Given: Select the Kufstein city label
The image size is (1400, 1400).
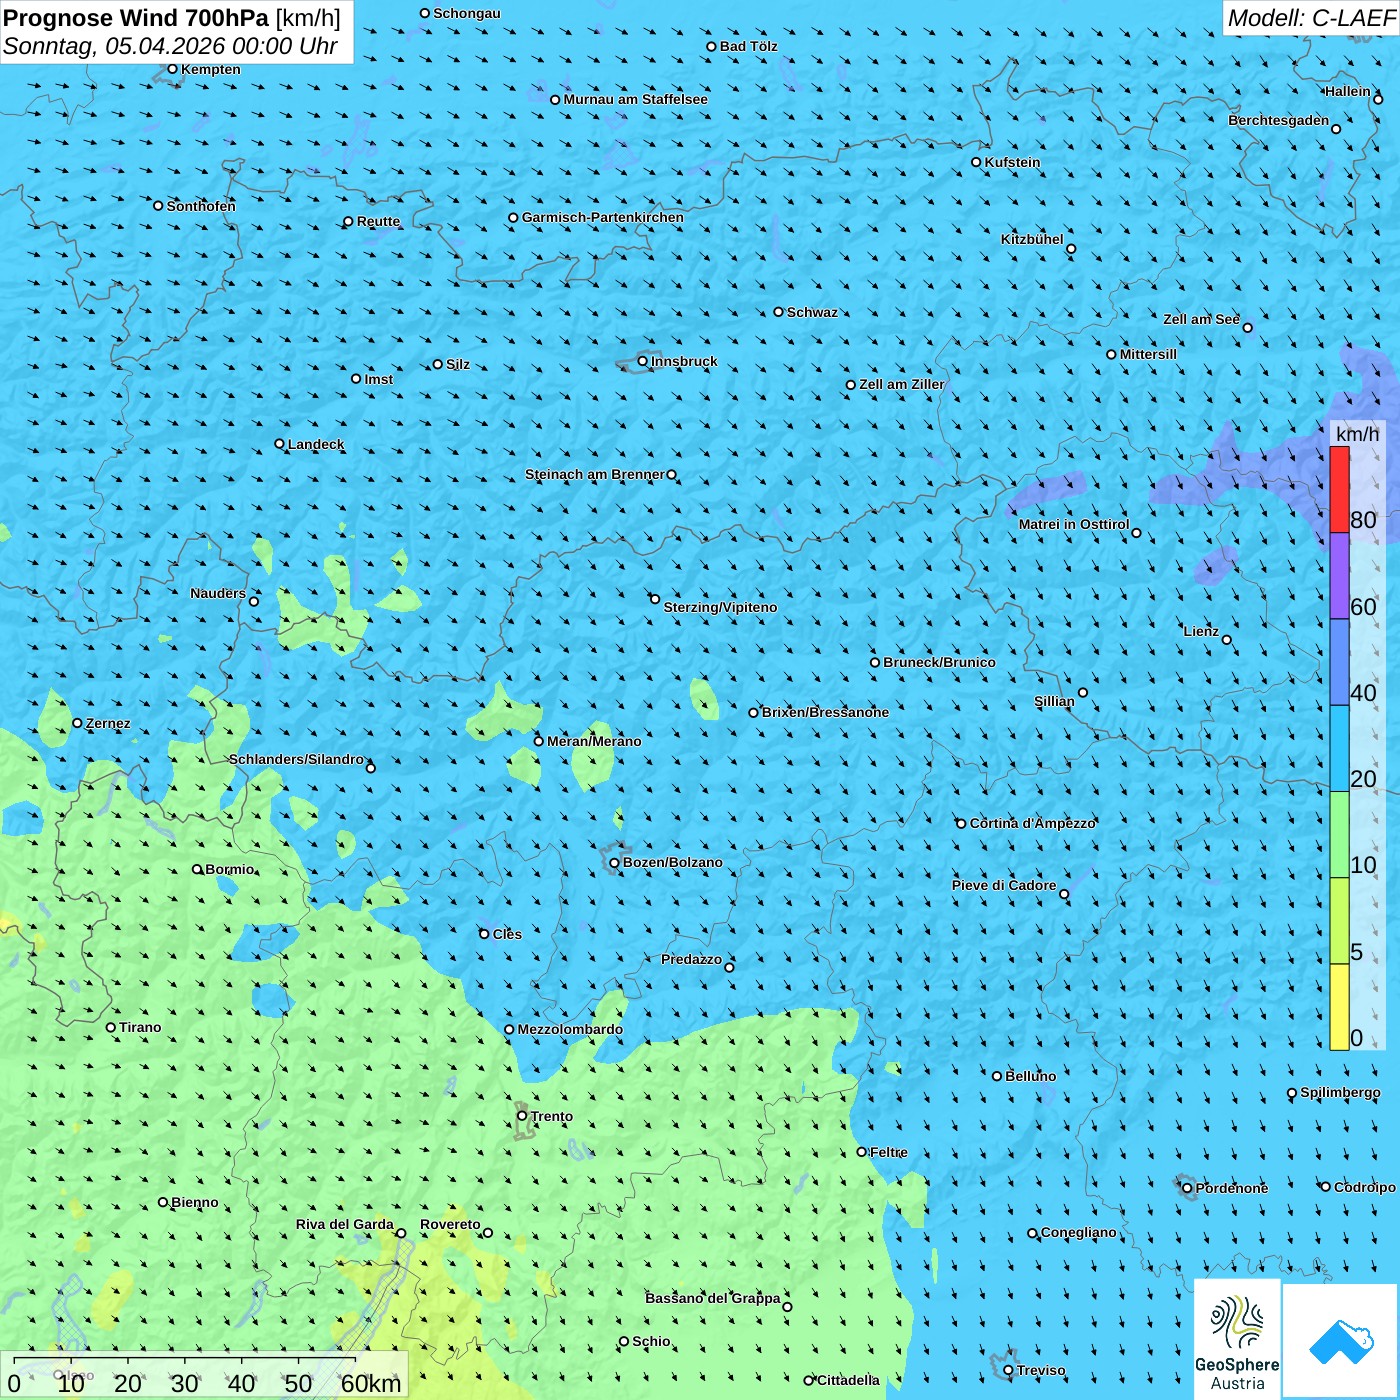Looking at the screenshot, I should 1012,162.
